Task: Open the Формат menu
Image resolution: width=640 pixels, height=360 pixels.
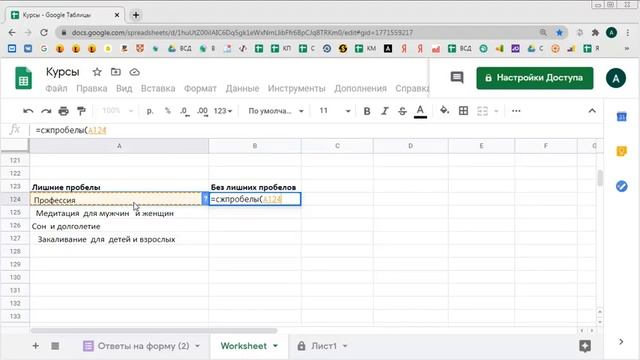Action: tap(200, 89)
